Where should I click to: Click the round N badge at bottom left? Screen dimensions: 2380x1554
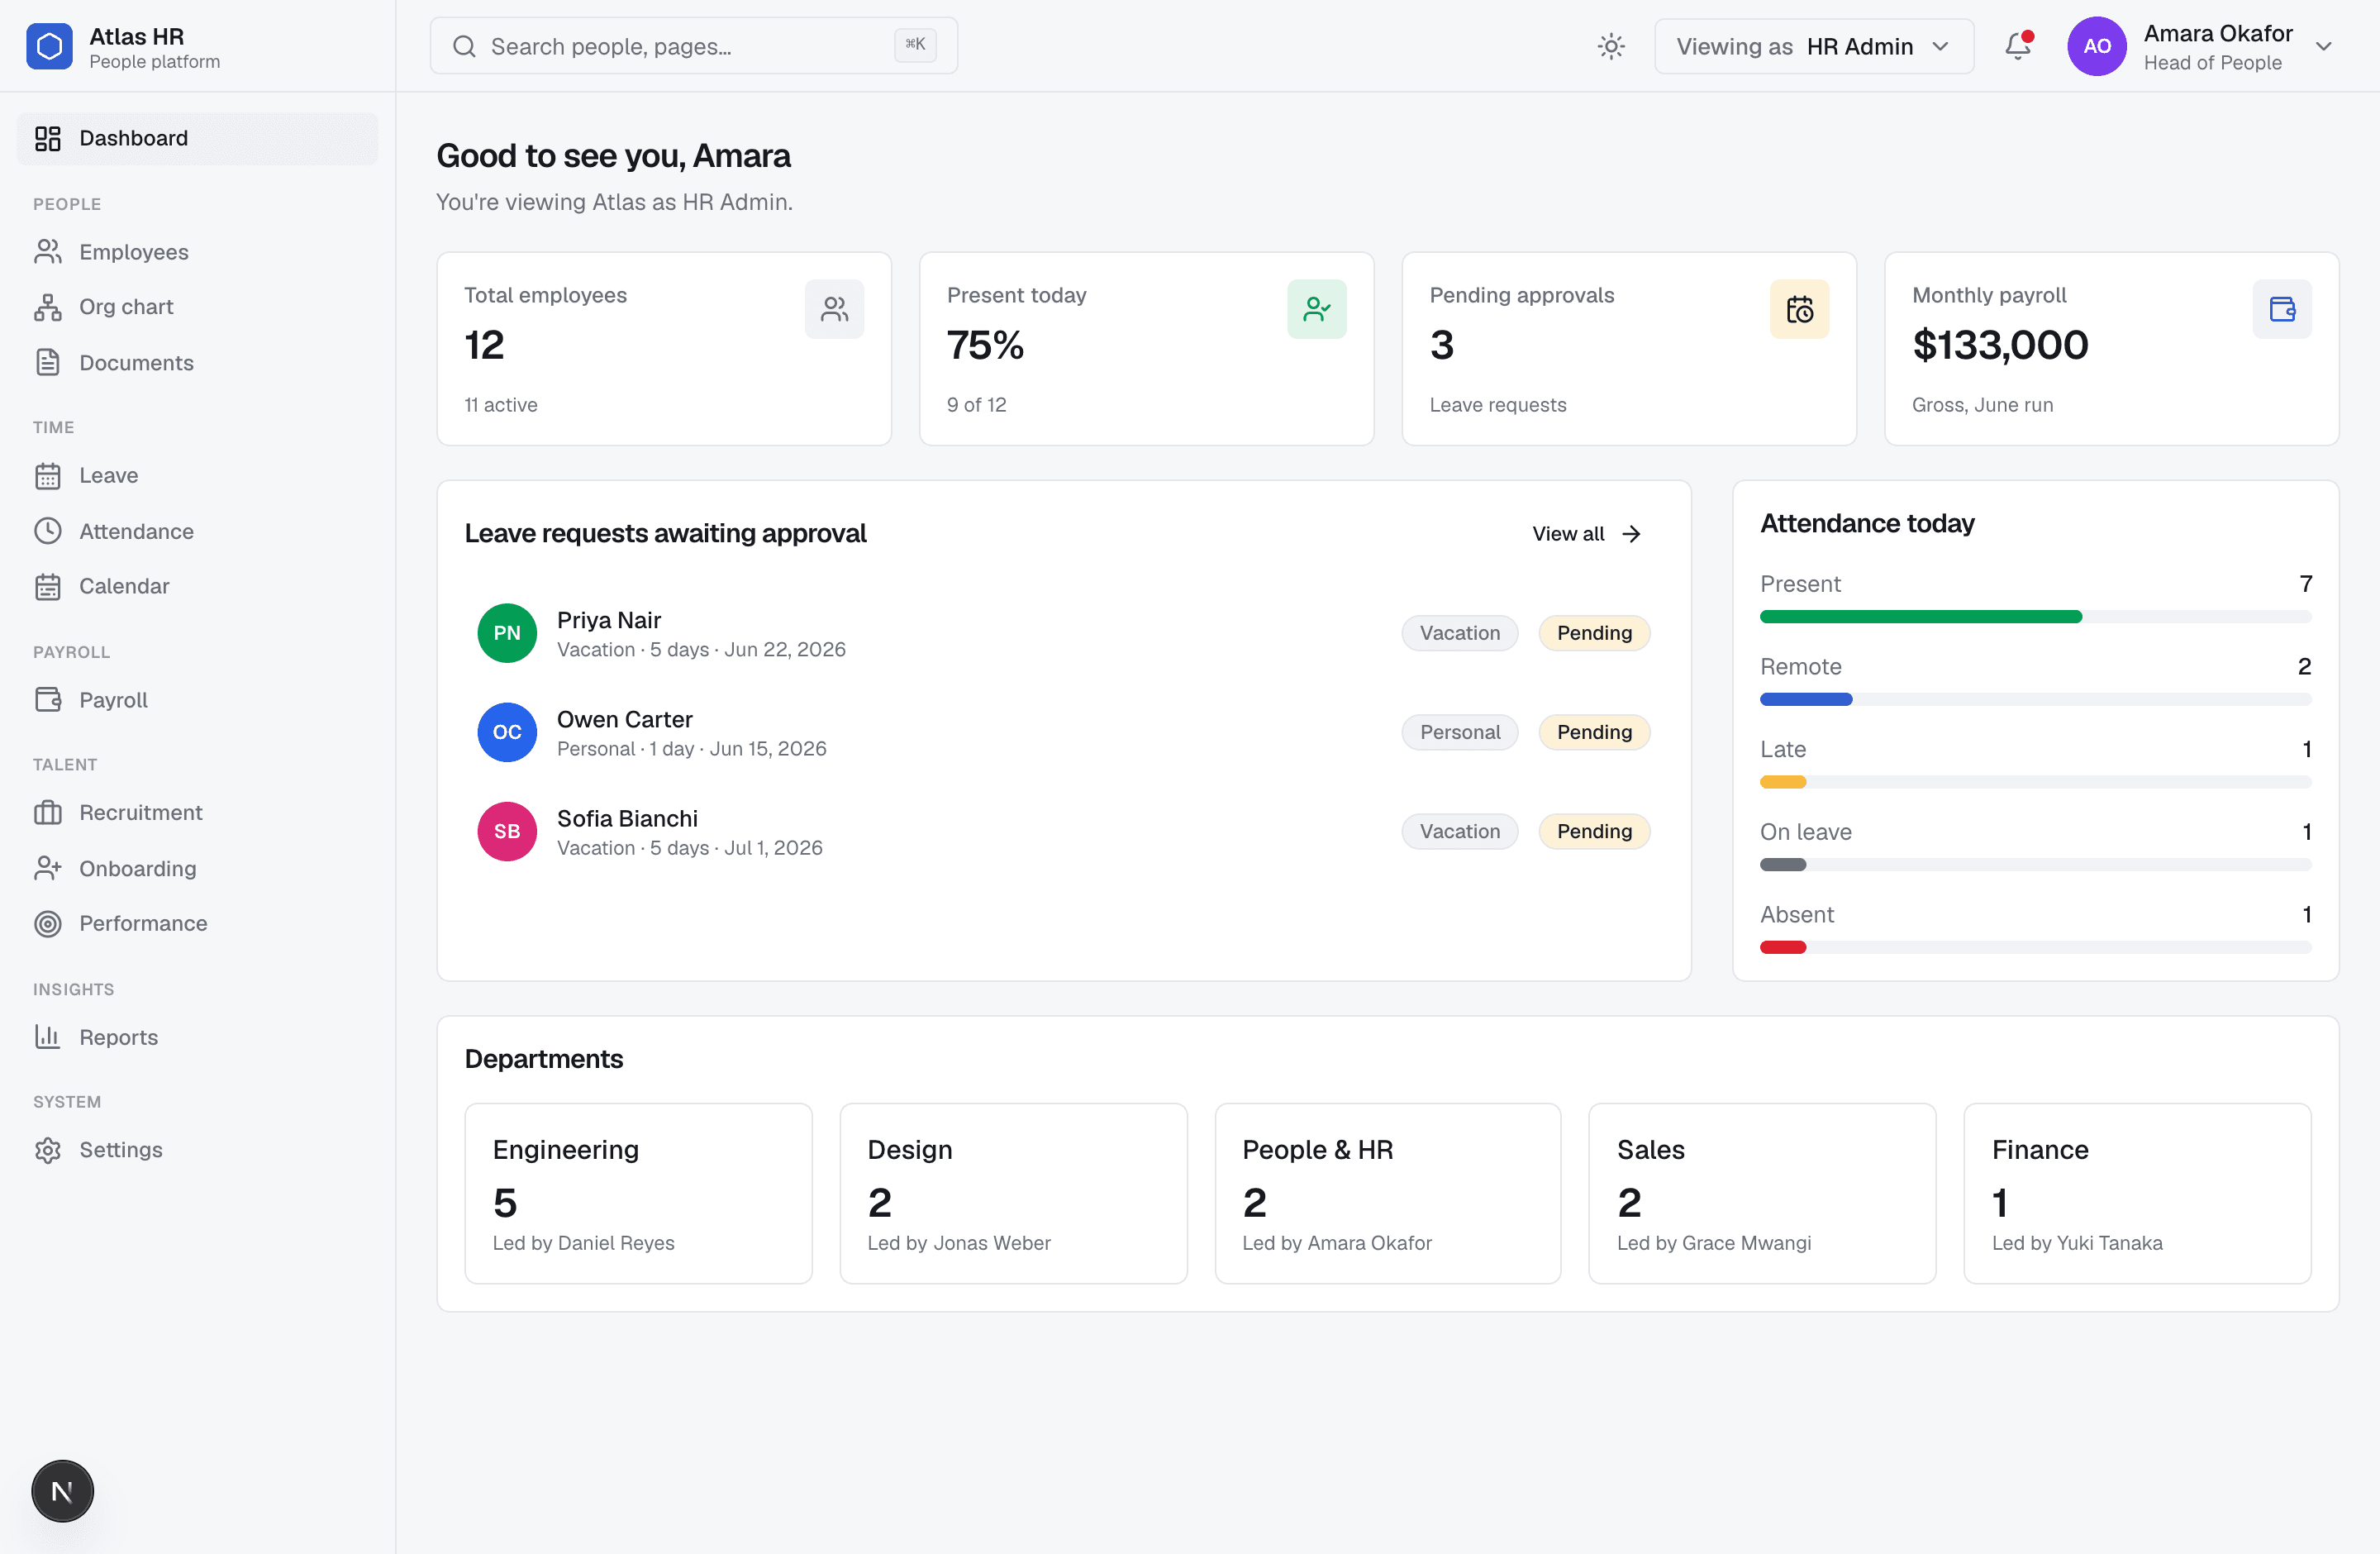coord(62,1491)
